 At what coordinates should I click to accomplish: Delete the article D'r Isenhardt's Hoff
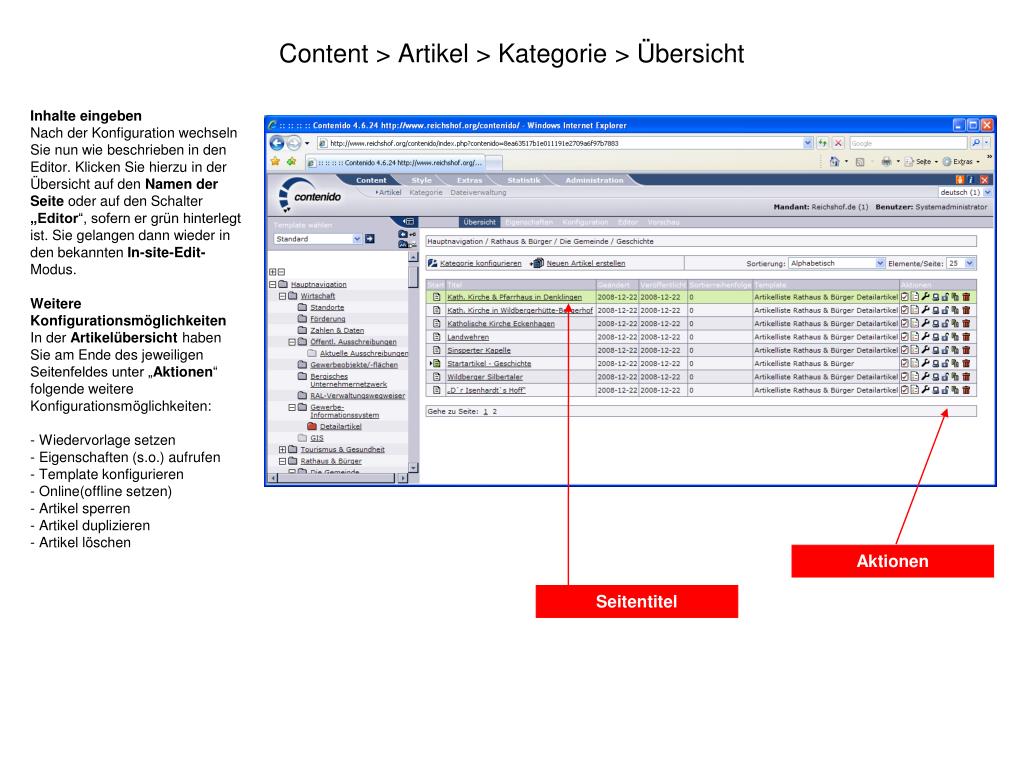point(966,390)
